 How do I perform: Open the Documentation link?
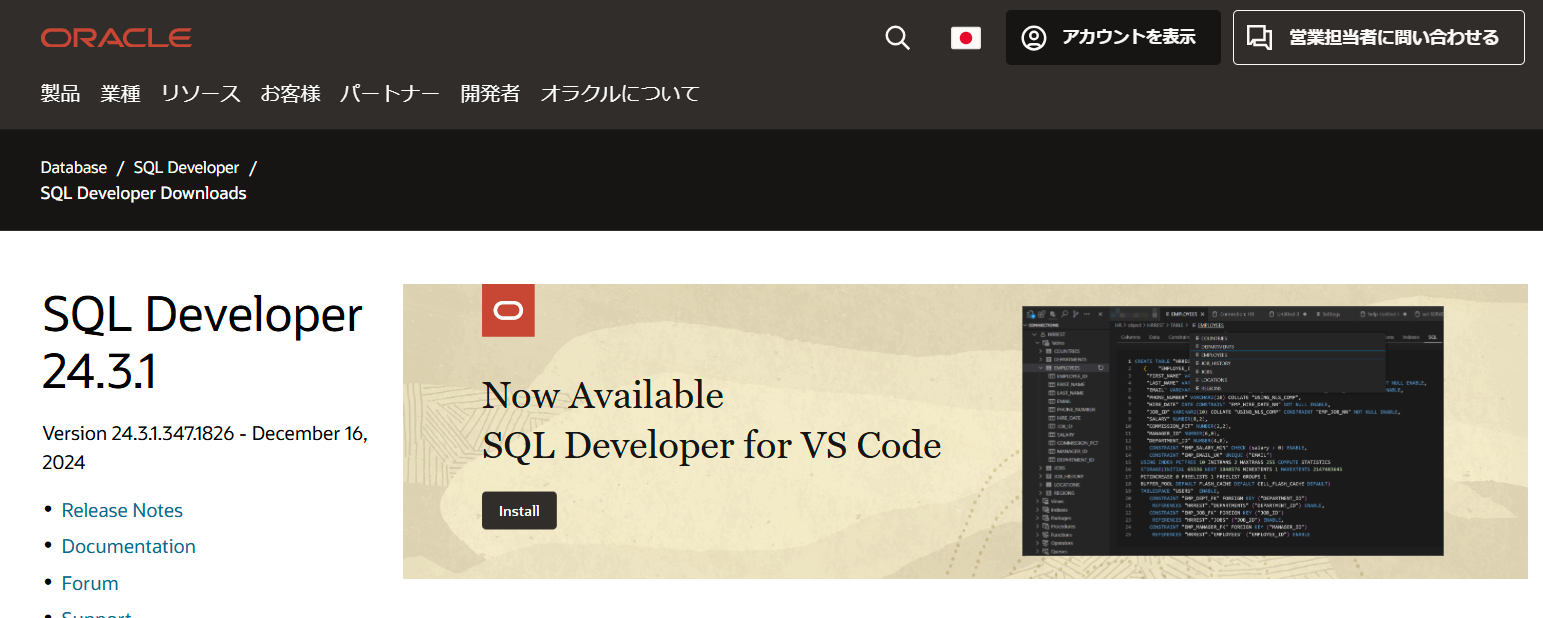[129, 546]
